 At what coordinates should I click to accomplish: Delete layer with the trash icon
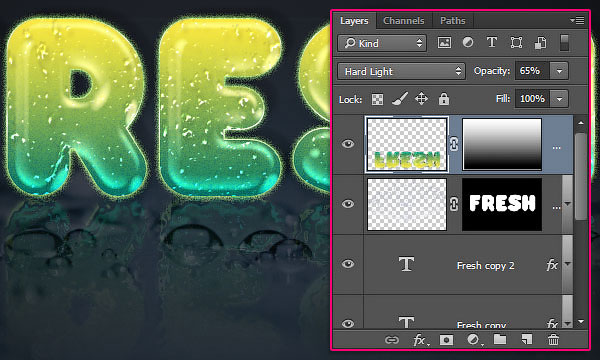(553, 339)
